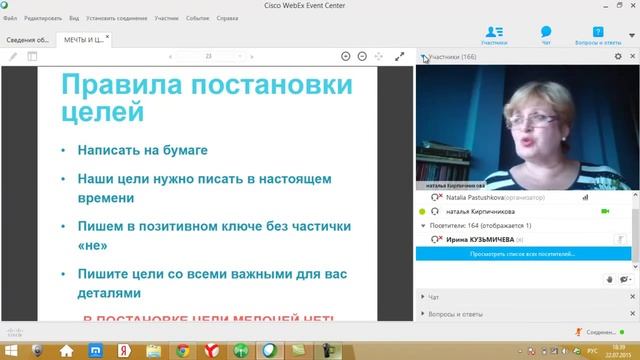
Task: Click muted headset icon beside Natalia Pastushkova
Action: point(436,198)
